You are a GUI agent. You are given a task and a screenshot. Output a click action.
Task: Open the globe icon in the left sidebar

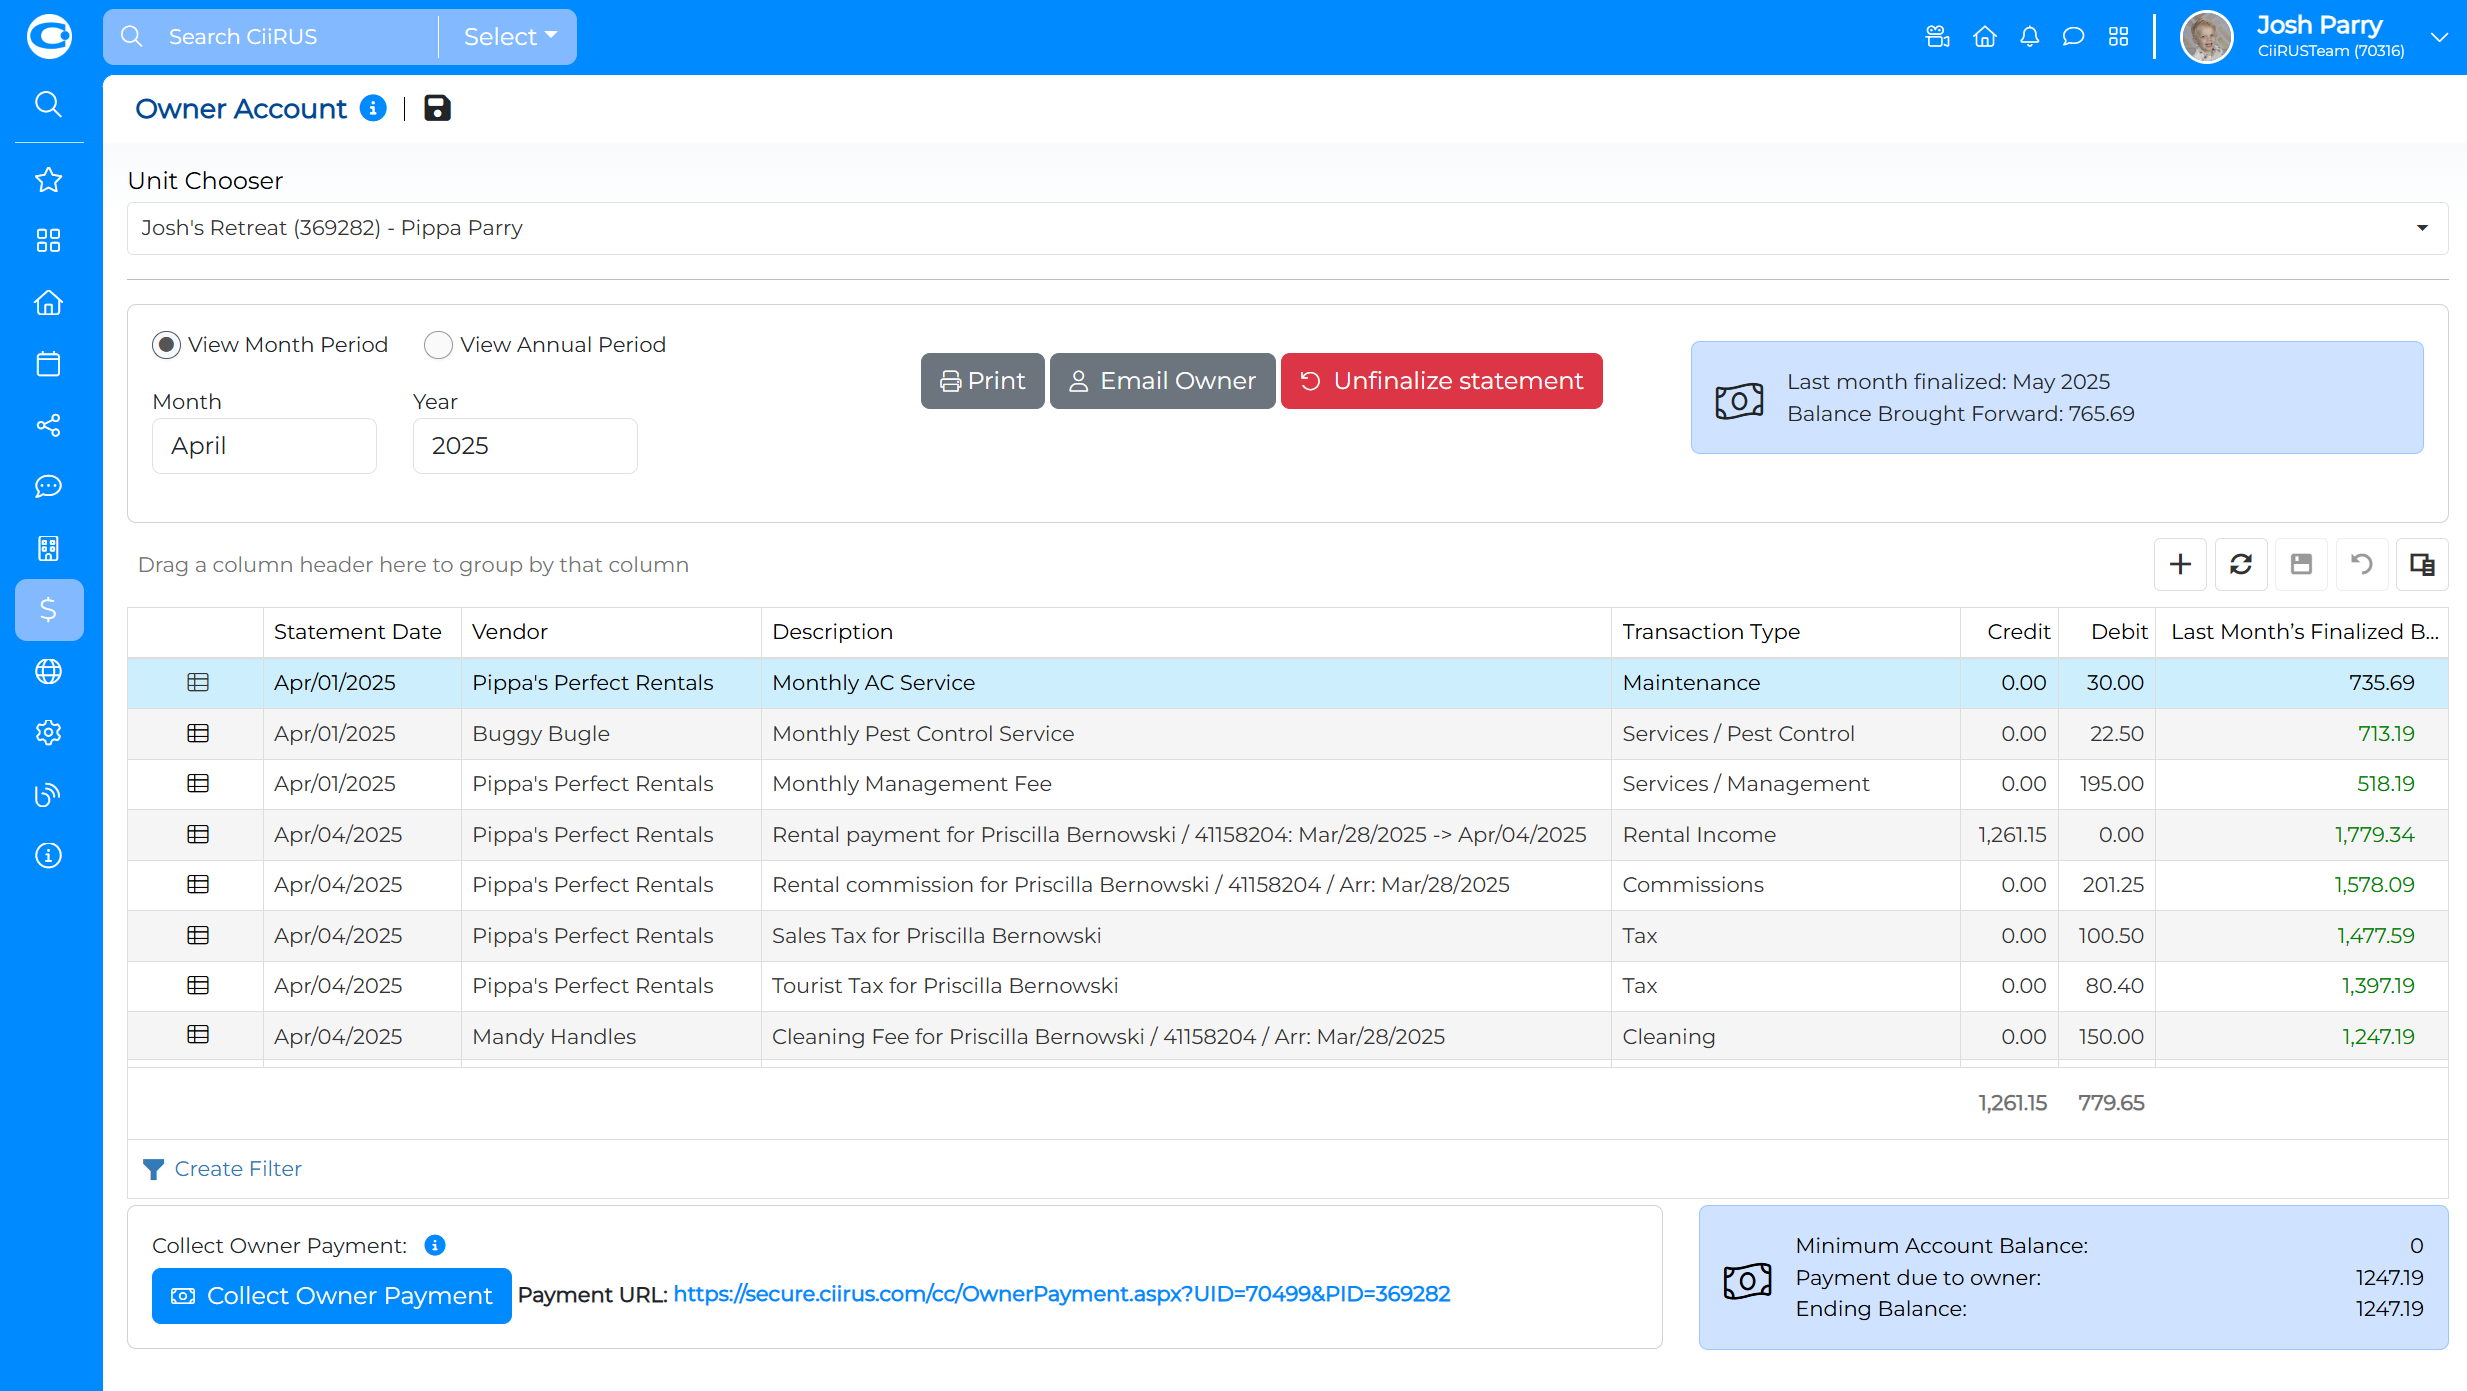tap(48, 672)
